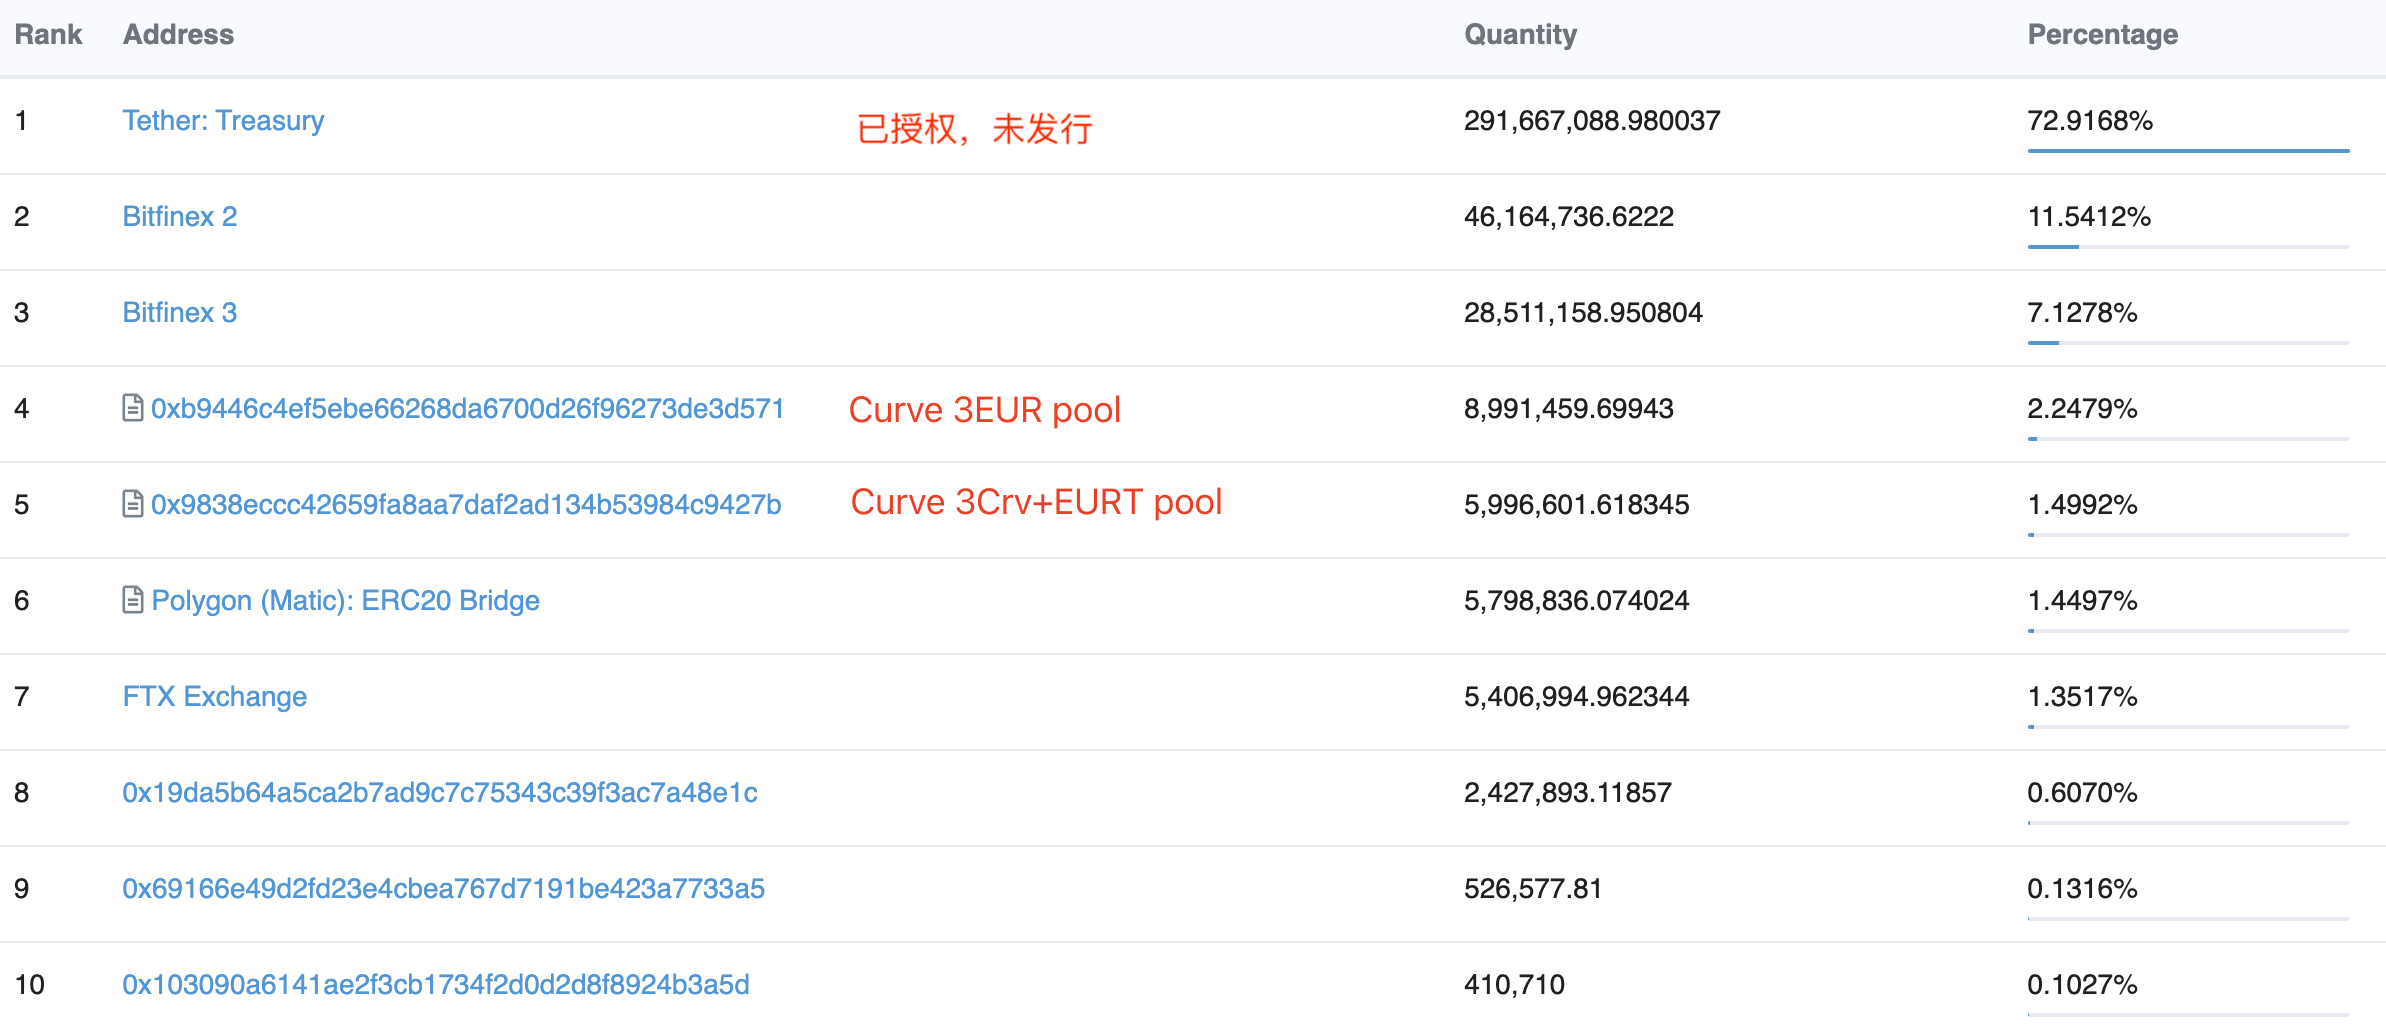Open address 0xb9446c4ef5ebe66268da6700d26f96273de3d571
Viewport: 2386px width, 1034px height.
click(x=468, y=409)
